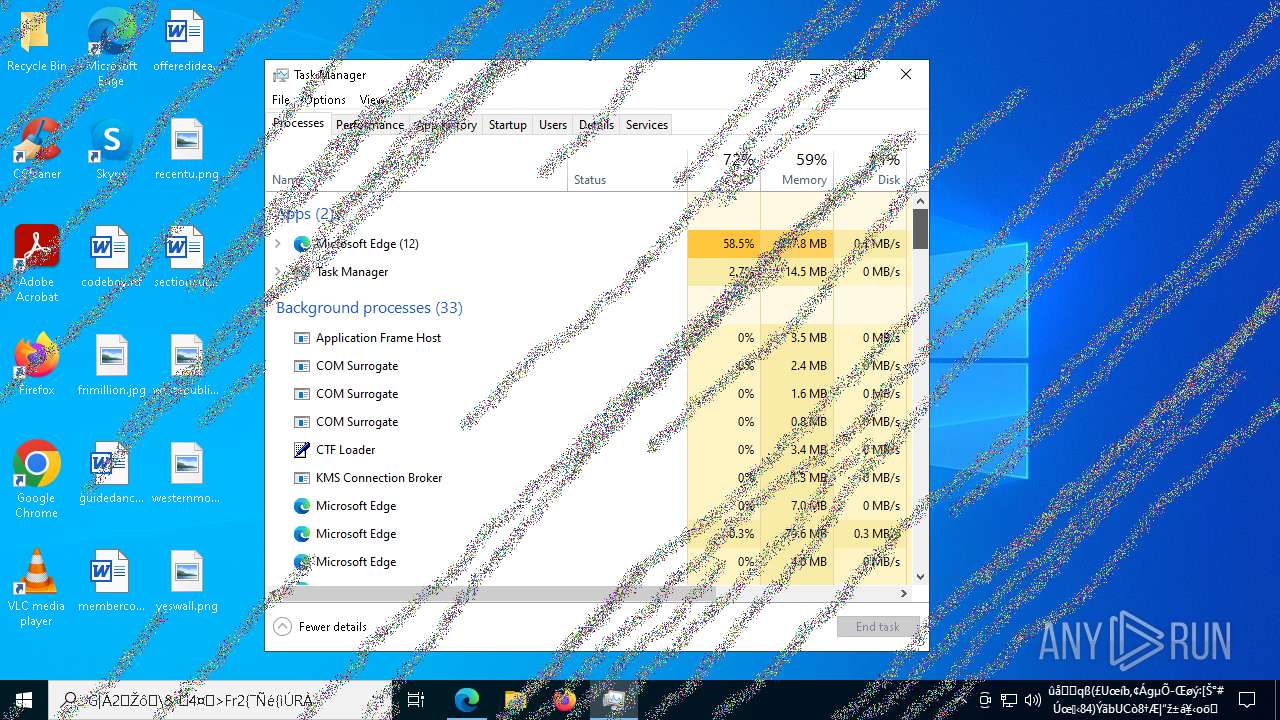Screen dimensions: 1280x720
Task: Click the Windows Start button
Action: 24,700
